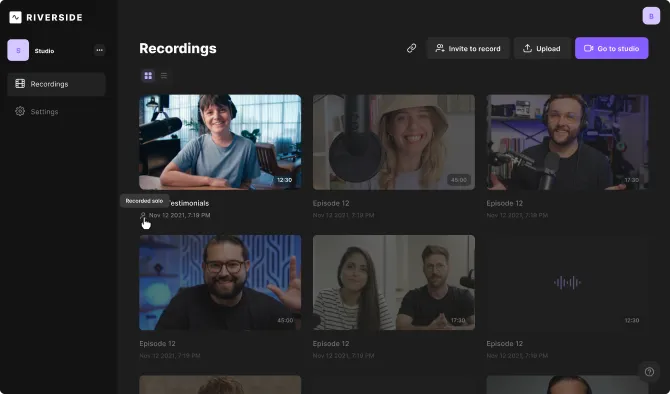Click Episode 12 title under two-person thumbnail
The width and height of the screenshot is (670, 394).
tap(331, 344)
